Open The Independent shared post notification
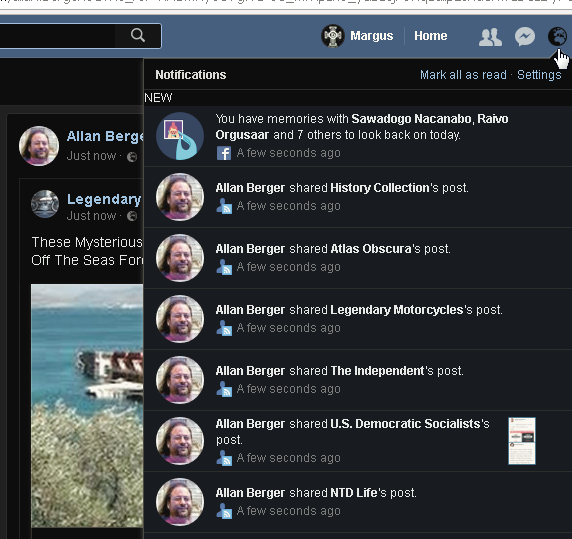 pos(358,380)
